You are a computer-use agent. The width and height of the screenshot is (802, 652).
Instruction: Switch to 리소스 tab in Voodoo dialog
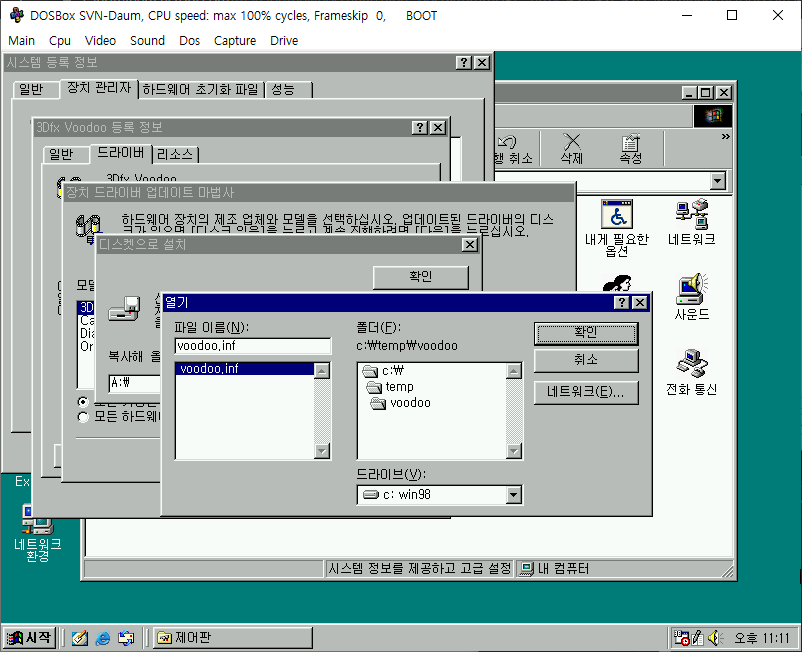(175, 154)
